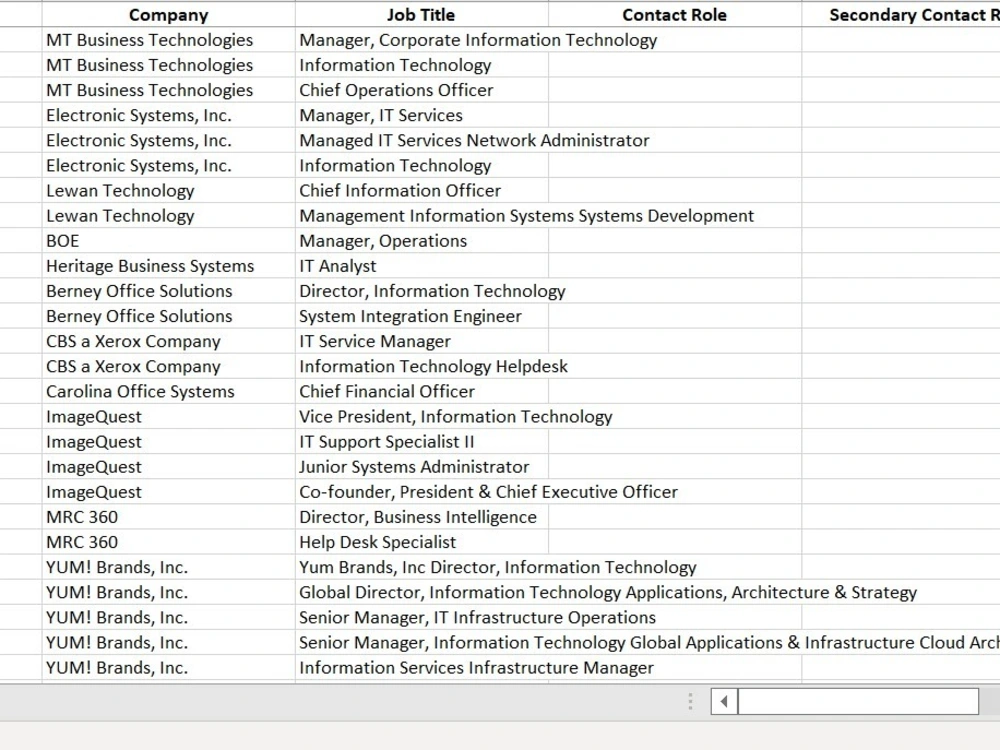The height and width of the screenshot is (750, 1000).
Task: Click the Lewan Technology cell beside Chief Information Officer
Action: 168,191
